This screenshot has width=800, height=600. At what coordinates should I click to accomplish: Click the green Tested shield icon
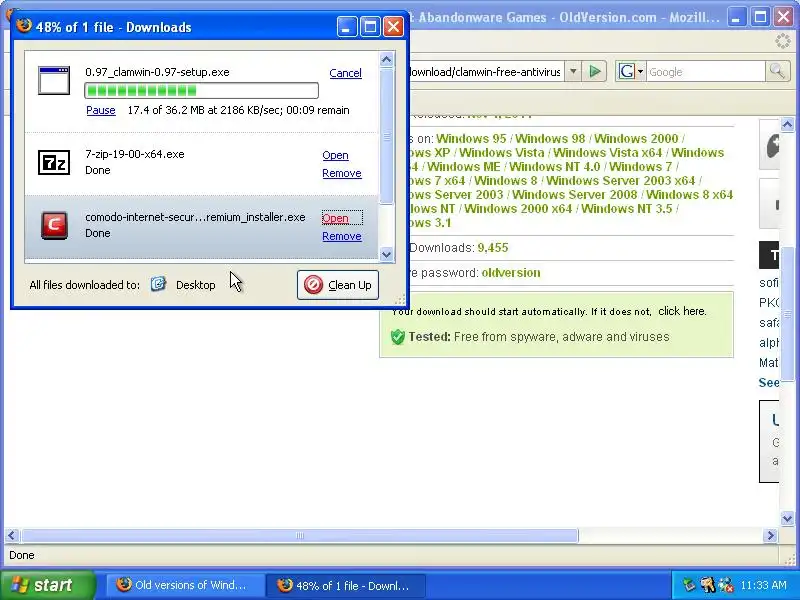(397, 337)
